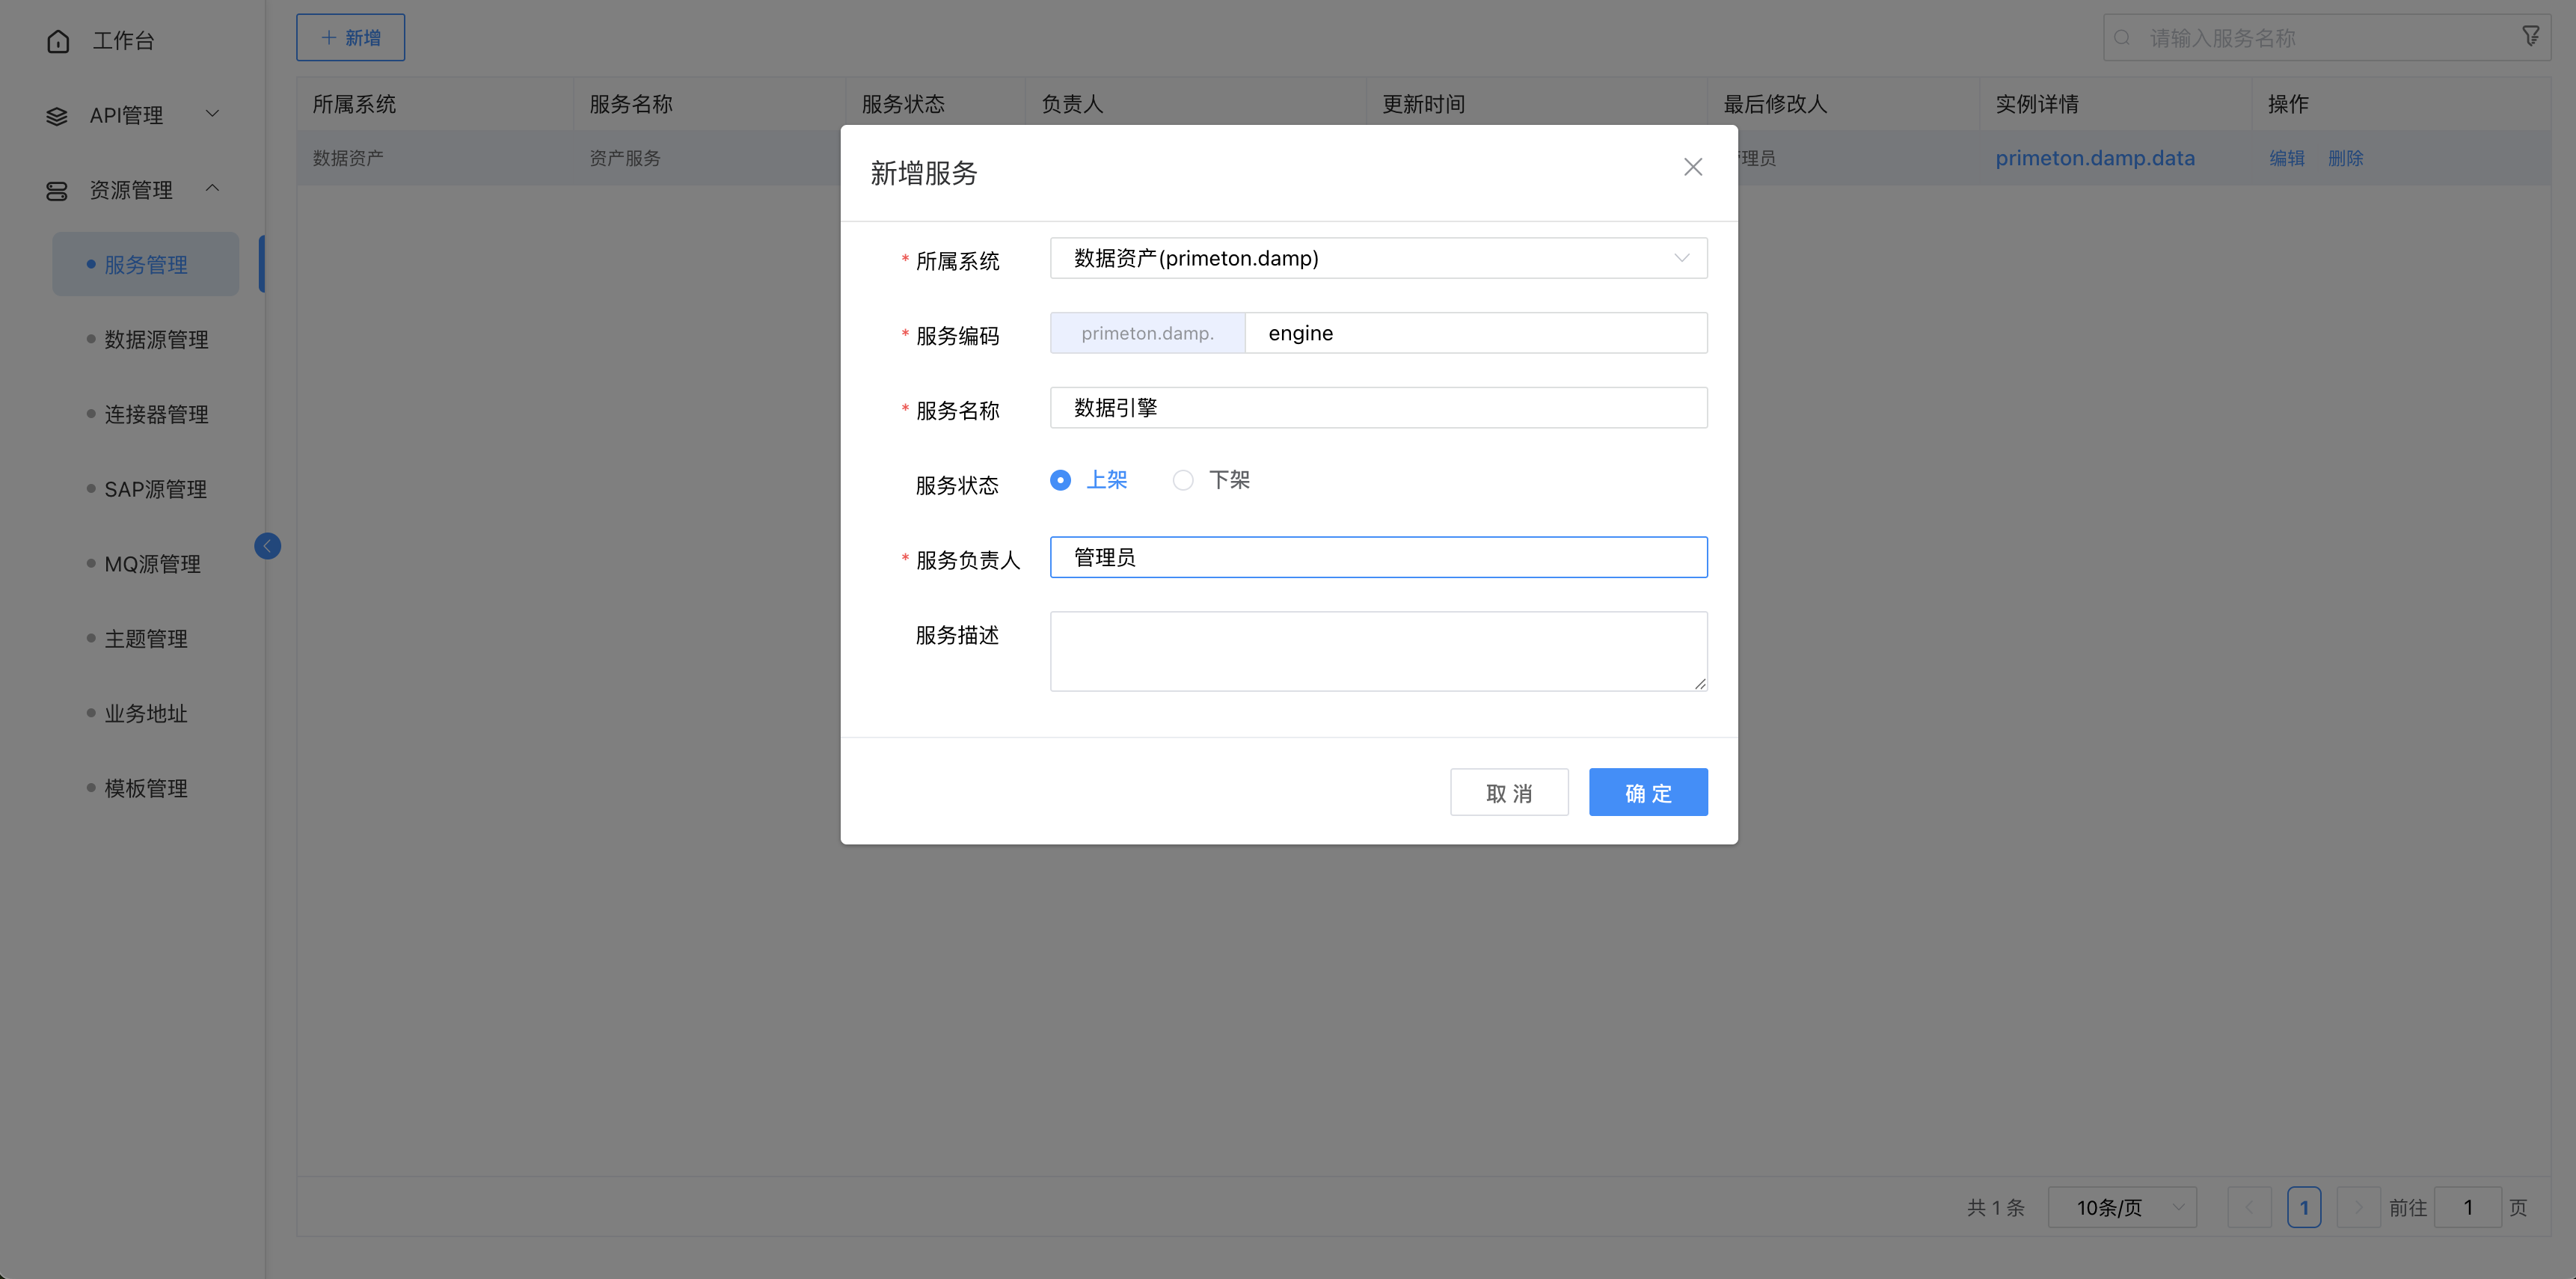Viewport: 2576px width, 1279px height.
Task: Select the 下架 service status option
Action: (x=1183, y=480)
